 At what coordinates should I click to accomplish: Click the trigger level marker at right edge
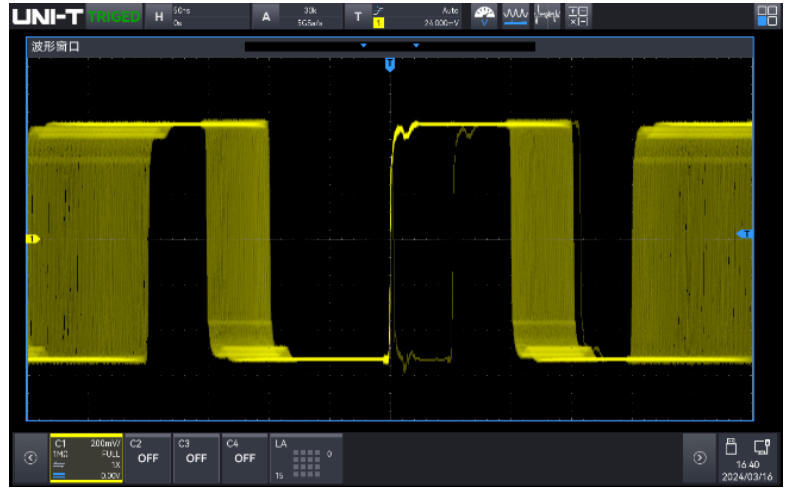point(744,234)
